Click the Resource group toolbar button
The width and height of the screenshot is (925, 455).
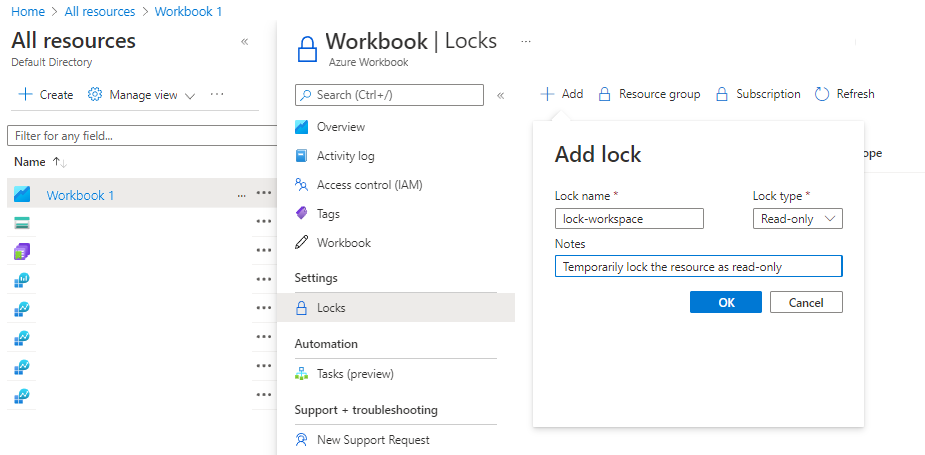(x=649, y=94)
